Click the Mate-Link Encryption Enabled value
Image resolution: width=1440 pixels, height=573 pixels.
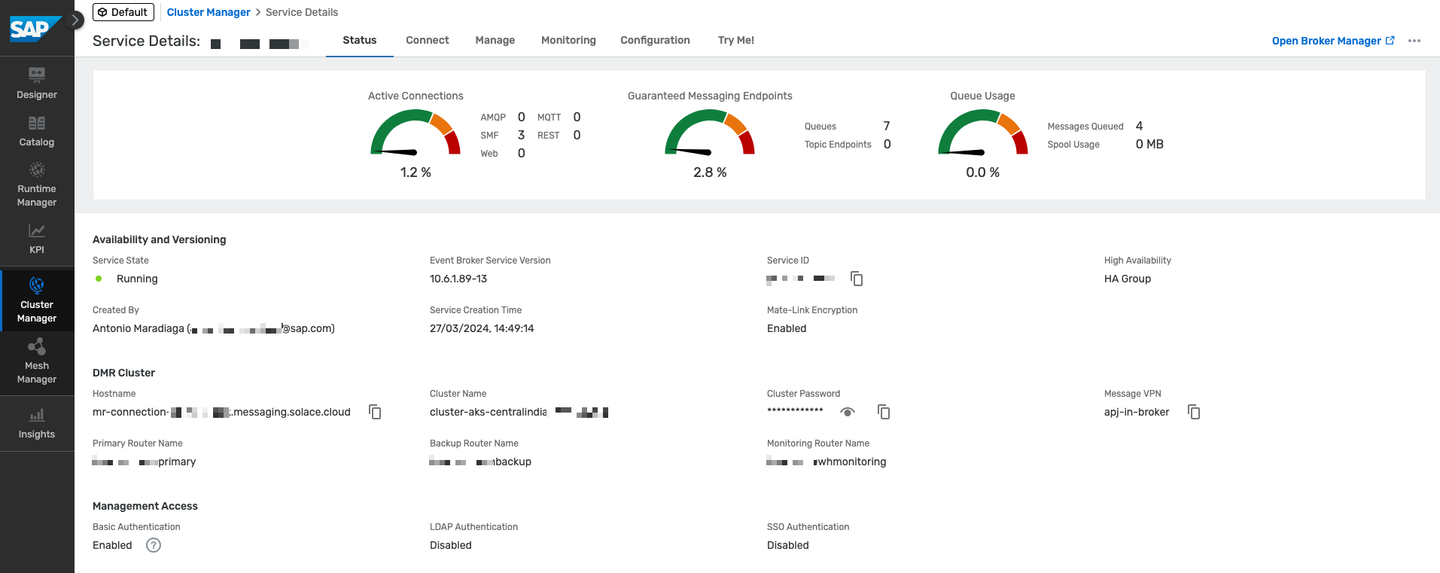(786, 328)
